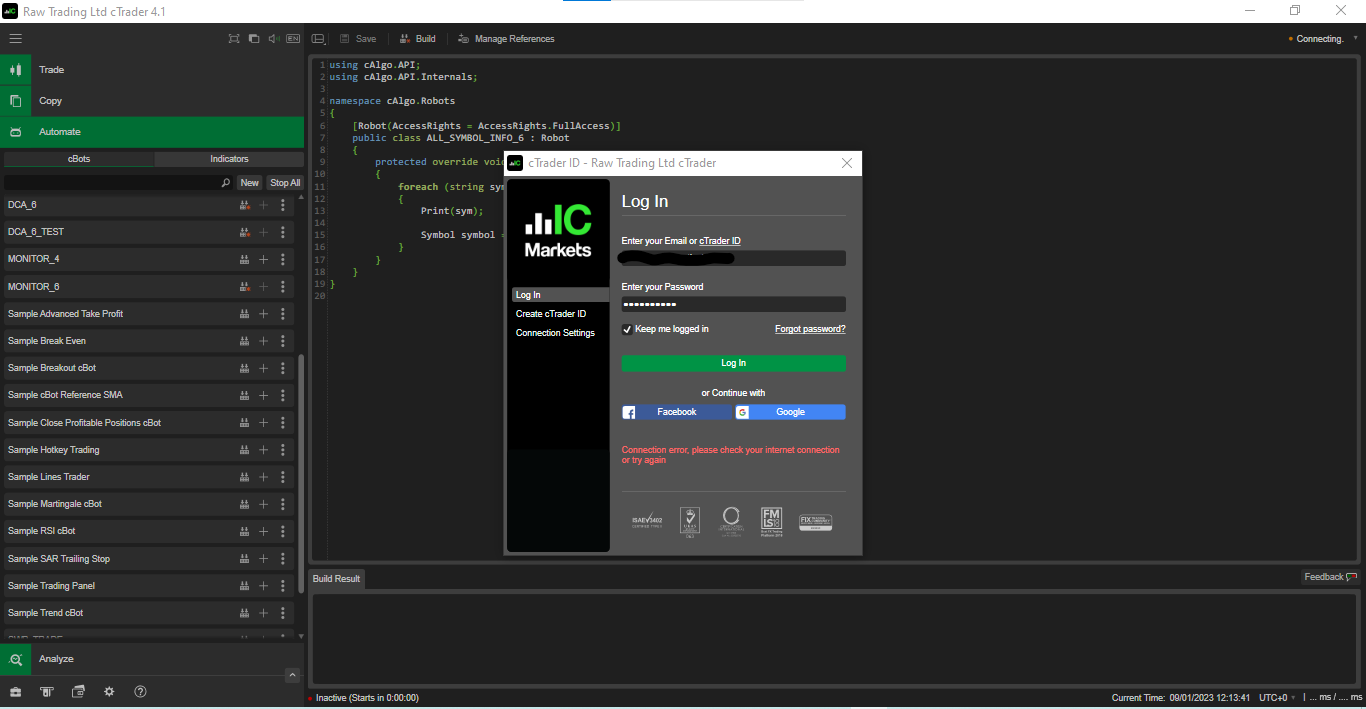Add an instance to Sample SAR Trailing Stop
The height and width of the screenshot is (709, 1366).
tap(264, 559)
